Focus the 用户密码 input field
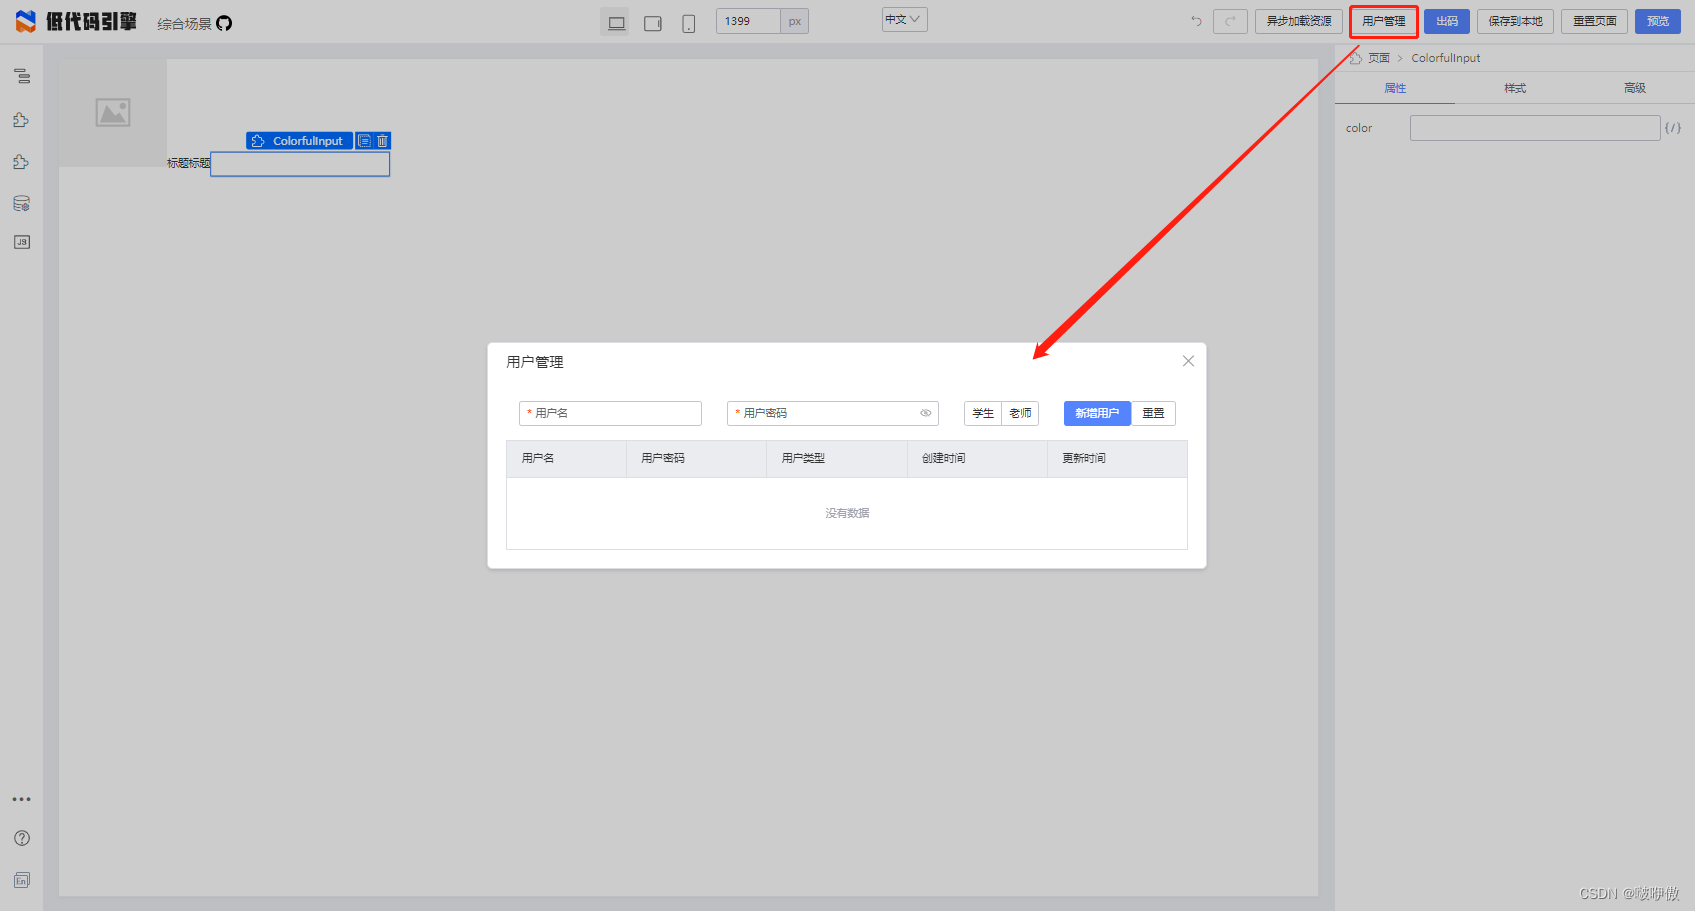Screen dimensions: 1695x911 tap(832, 413)
